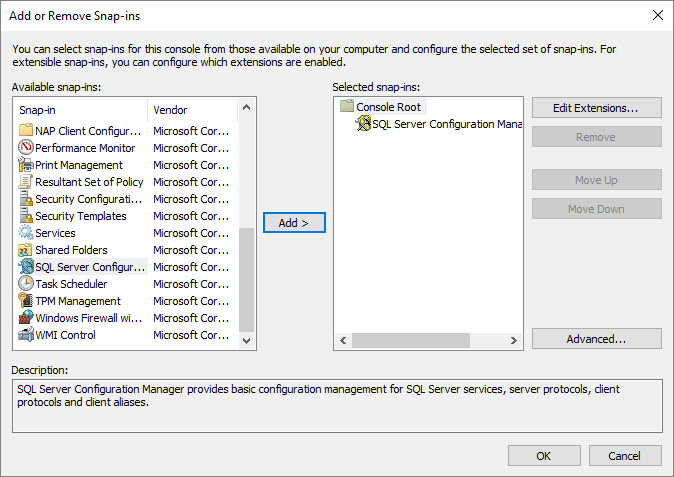This screenshot has width=674, height=477.
Task: Select the Security Templates snap-in name
Action: [x=81, y=216]
